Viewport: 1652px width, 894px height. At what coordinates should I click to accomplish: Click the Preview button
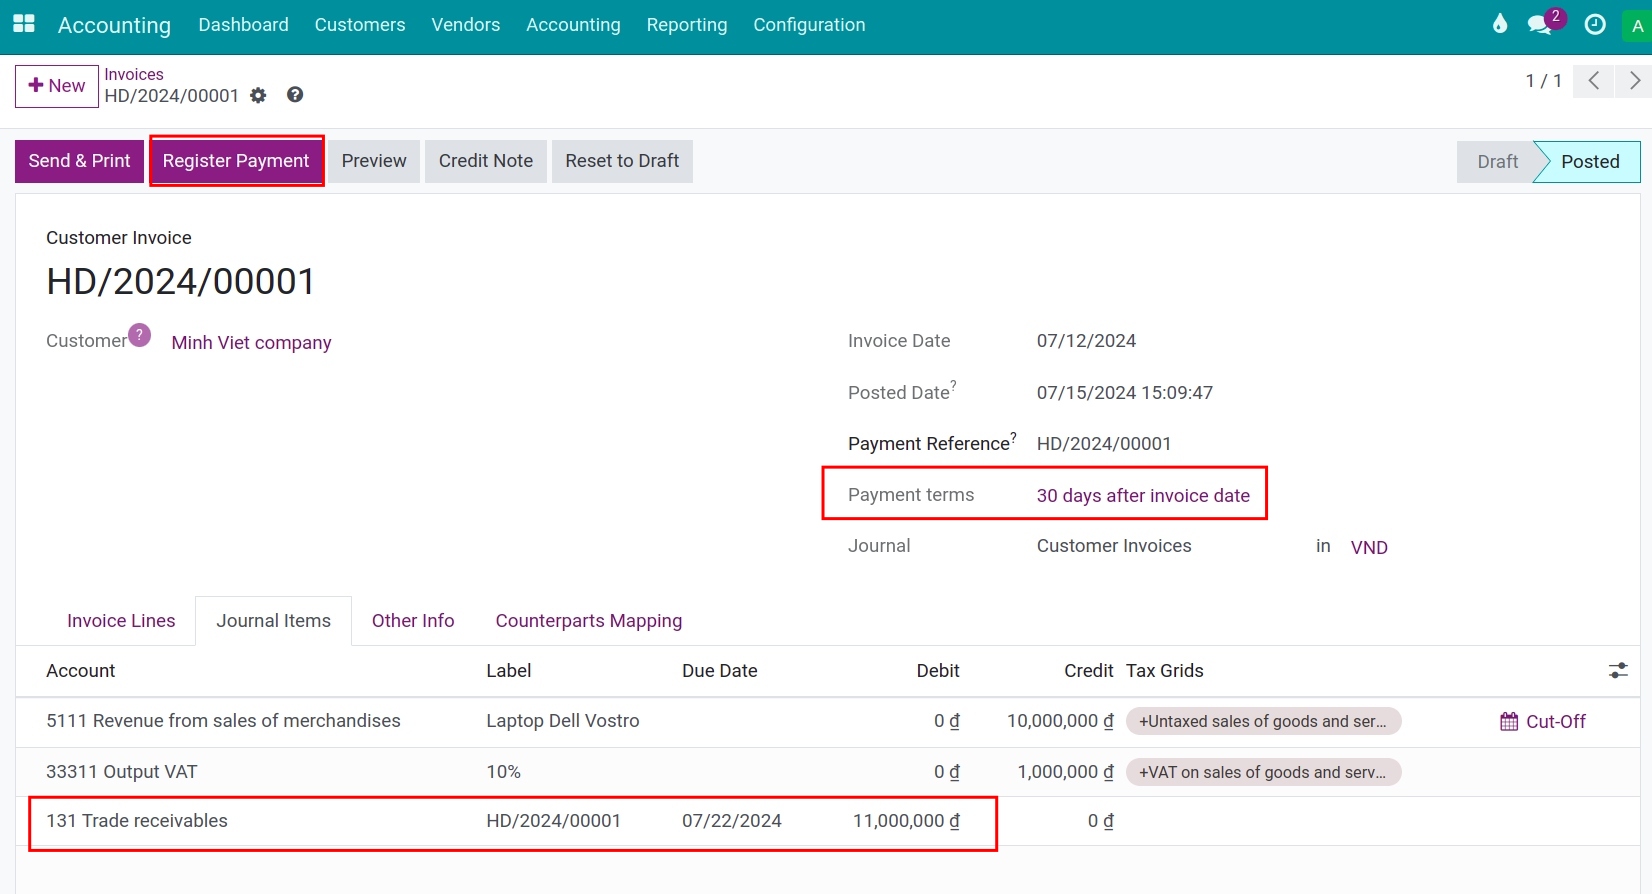click(374, 161)
